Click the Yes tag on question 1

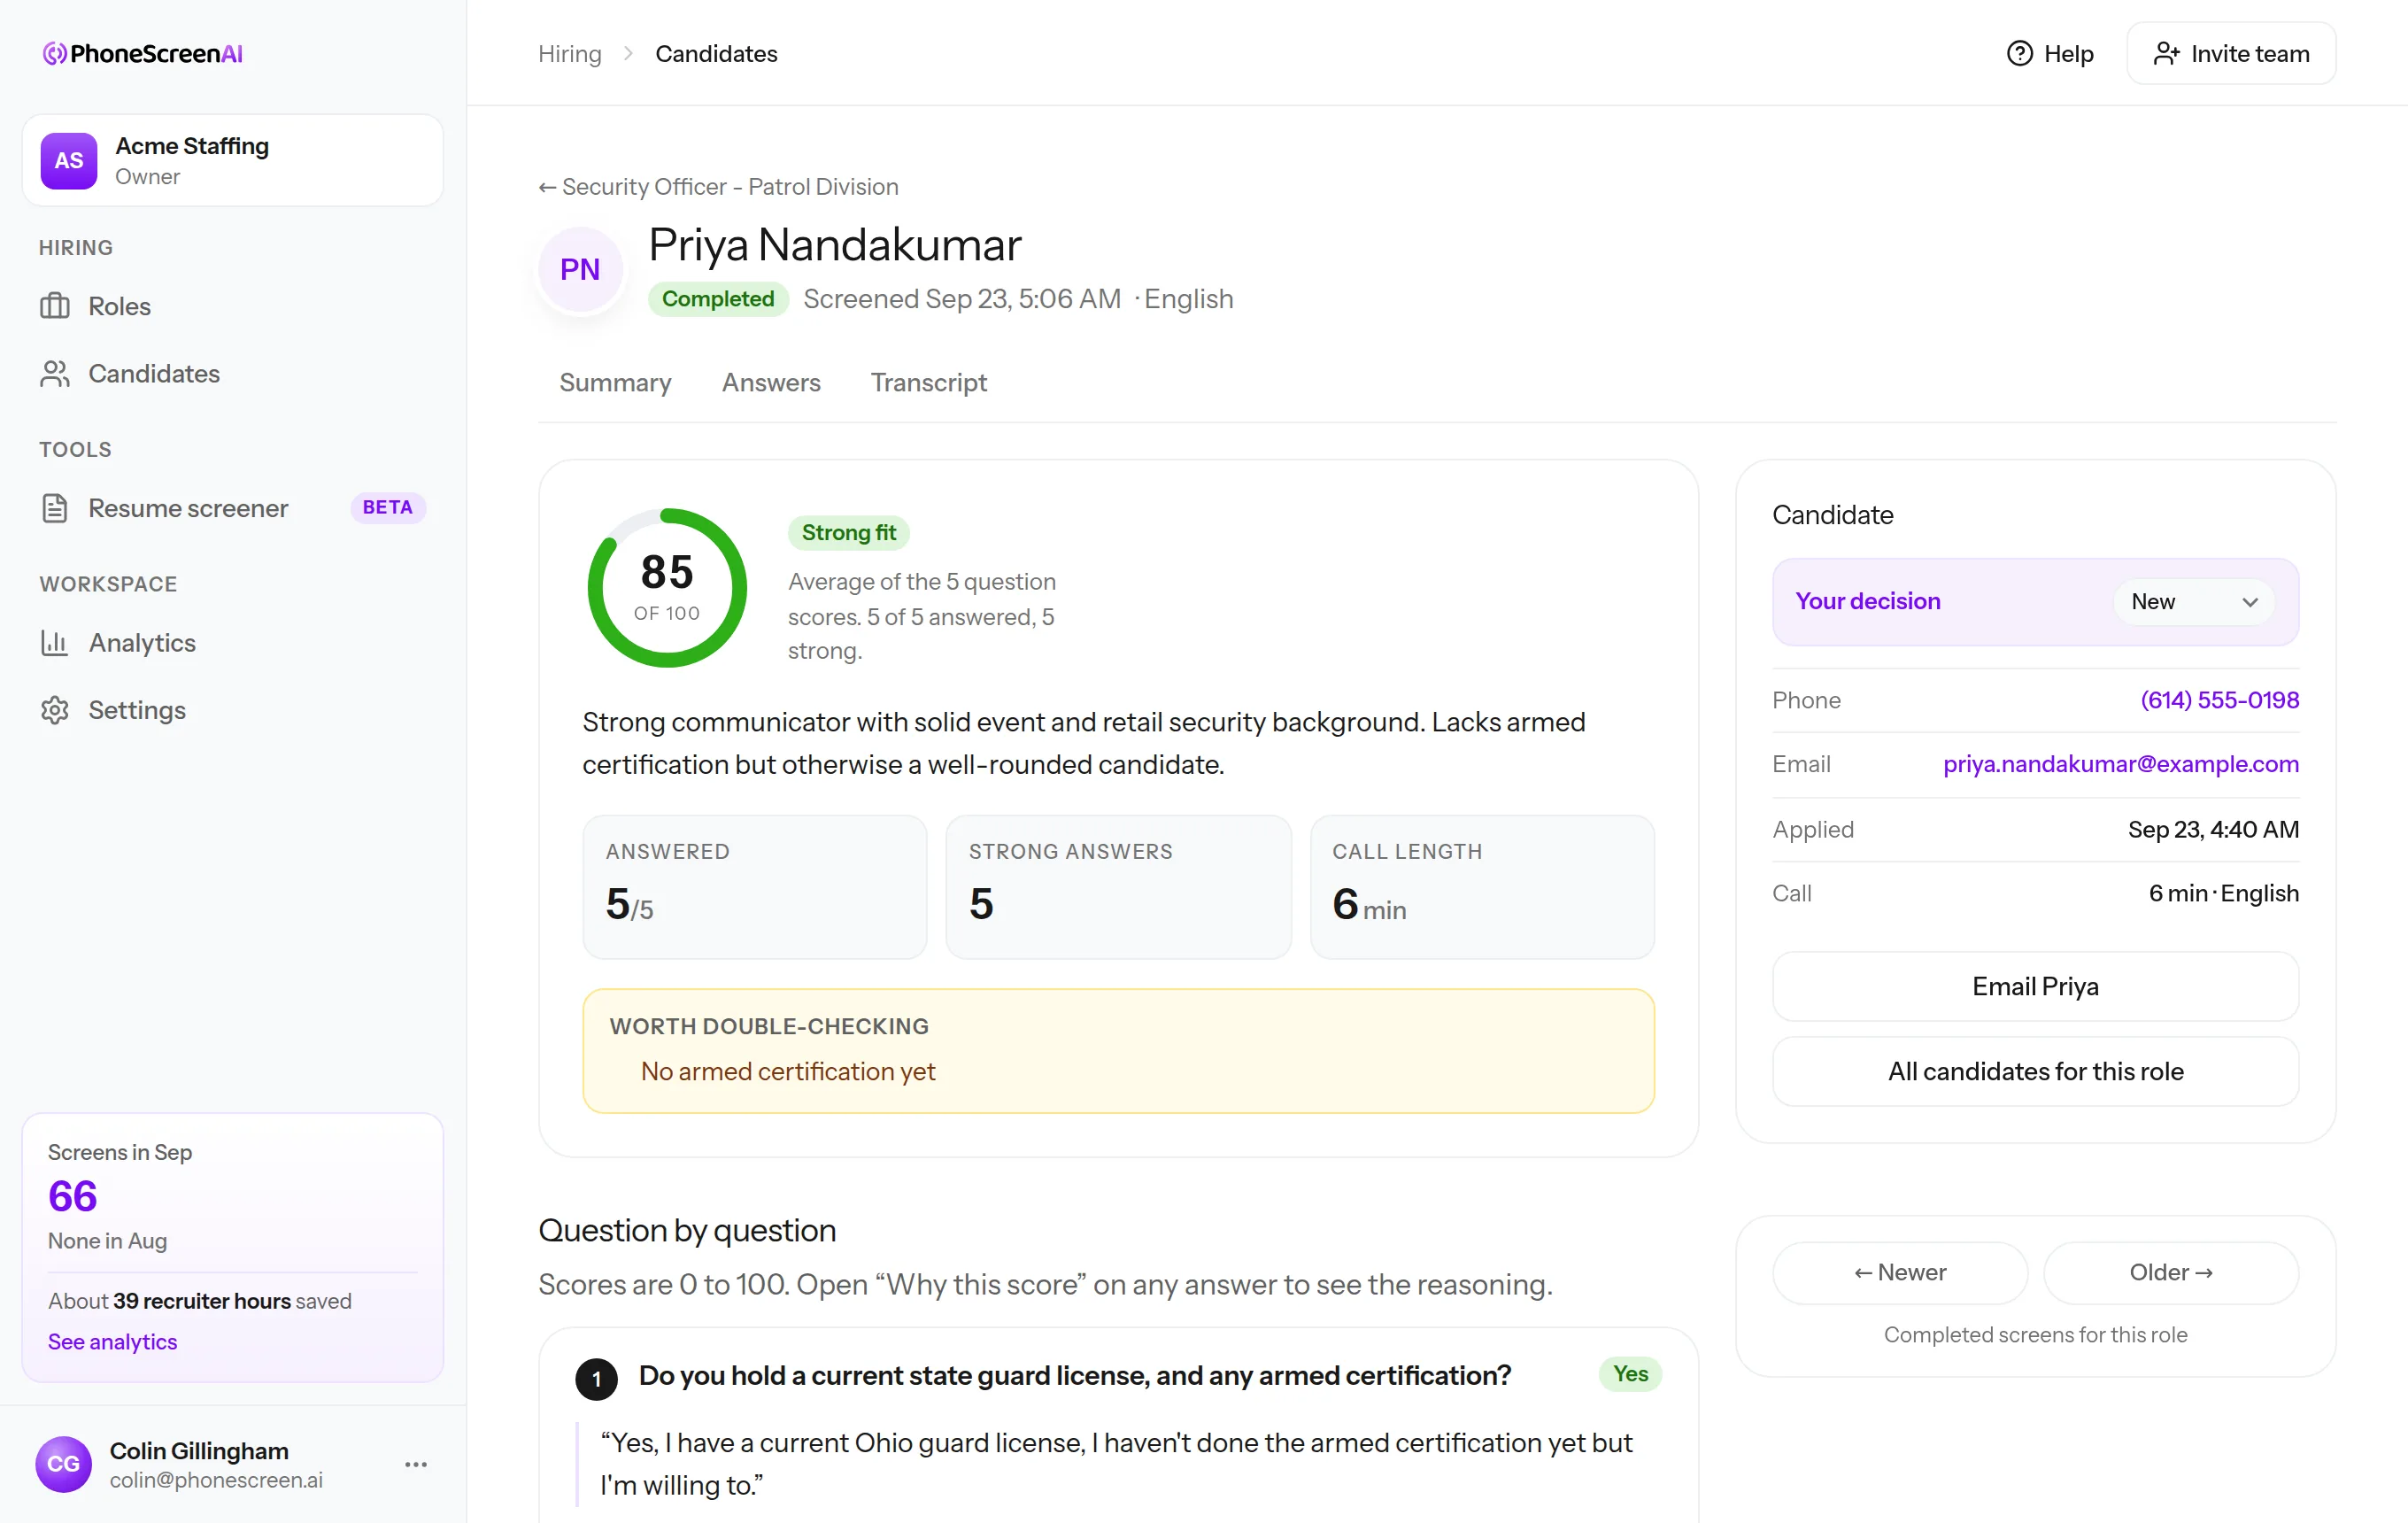pos(1630,1374)
